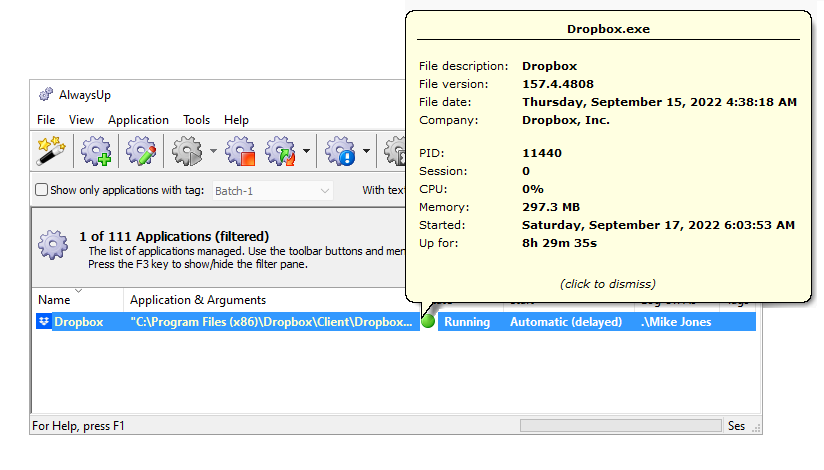Click the Edit Application pencil gear icon
Image resolution: width=824 pixels, height=470 pixels.
(141, 151)
